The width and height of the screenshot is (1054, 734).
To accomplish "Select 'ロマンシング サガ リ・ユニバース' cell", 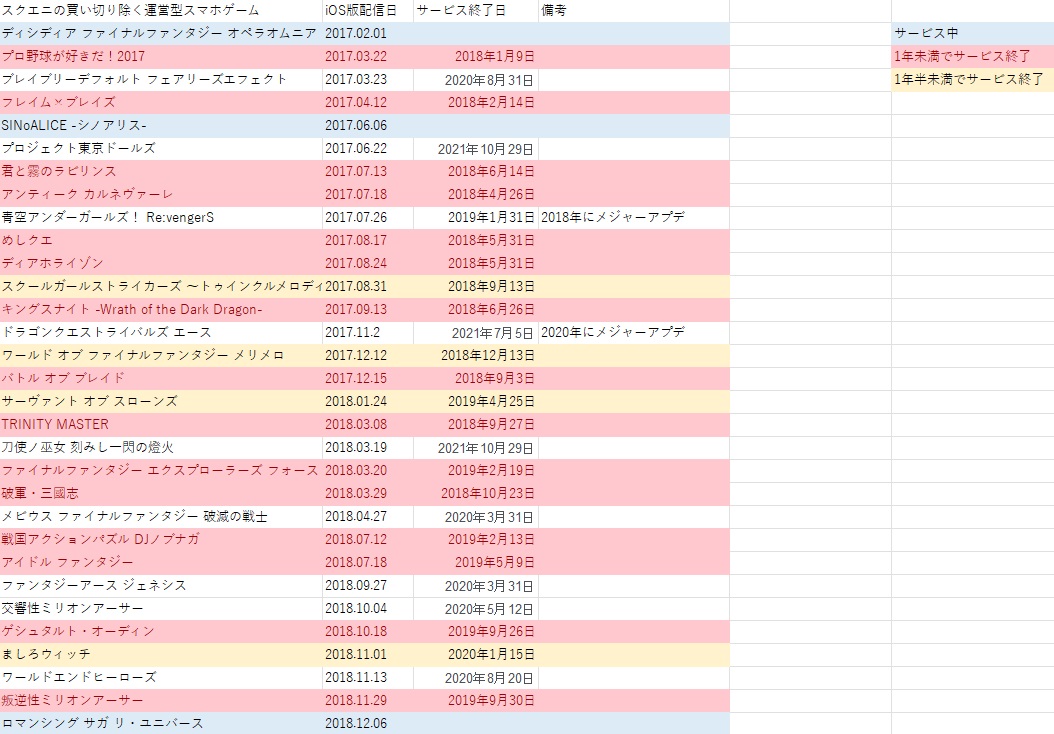I will click(x=161, y=723).
